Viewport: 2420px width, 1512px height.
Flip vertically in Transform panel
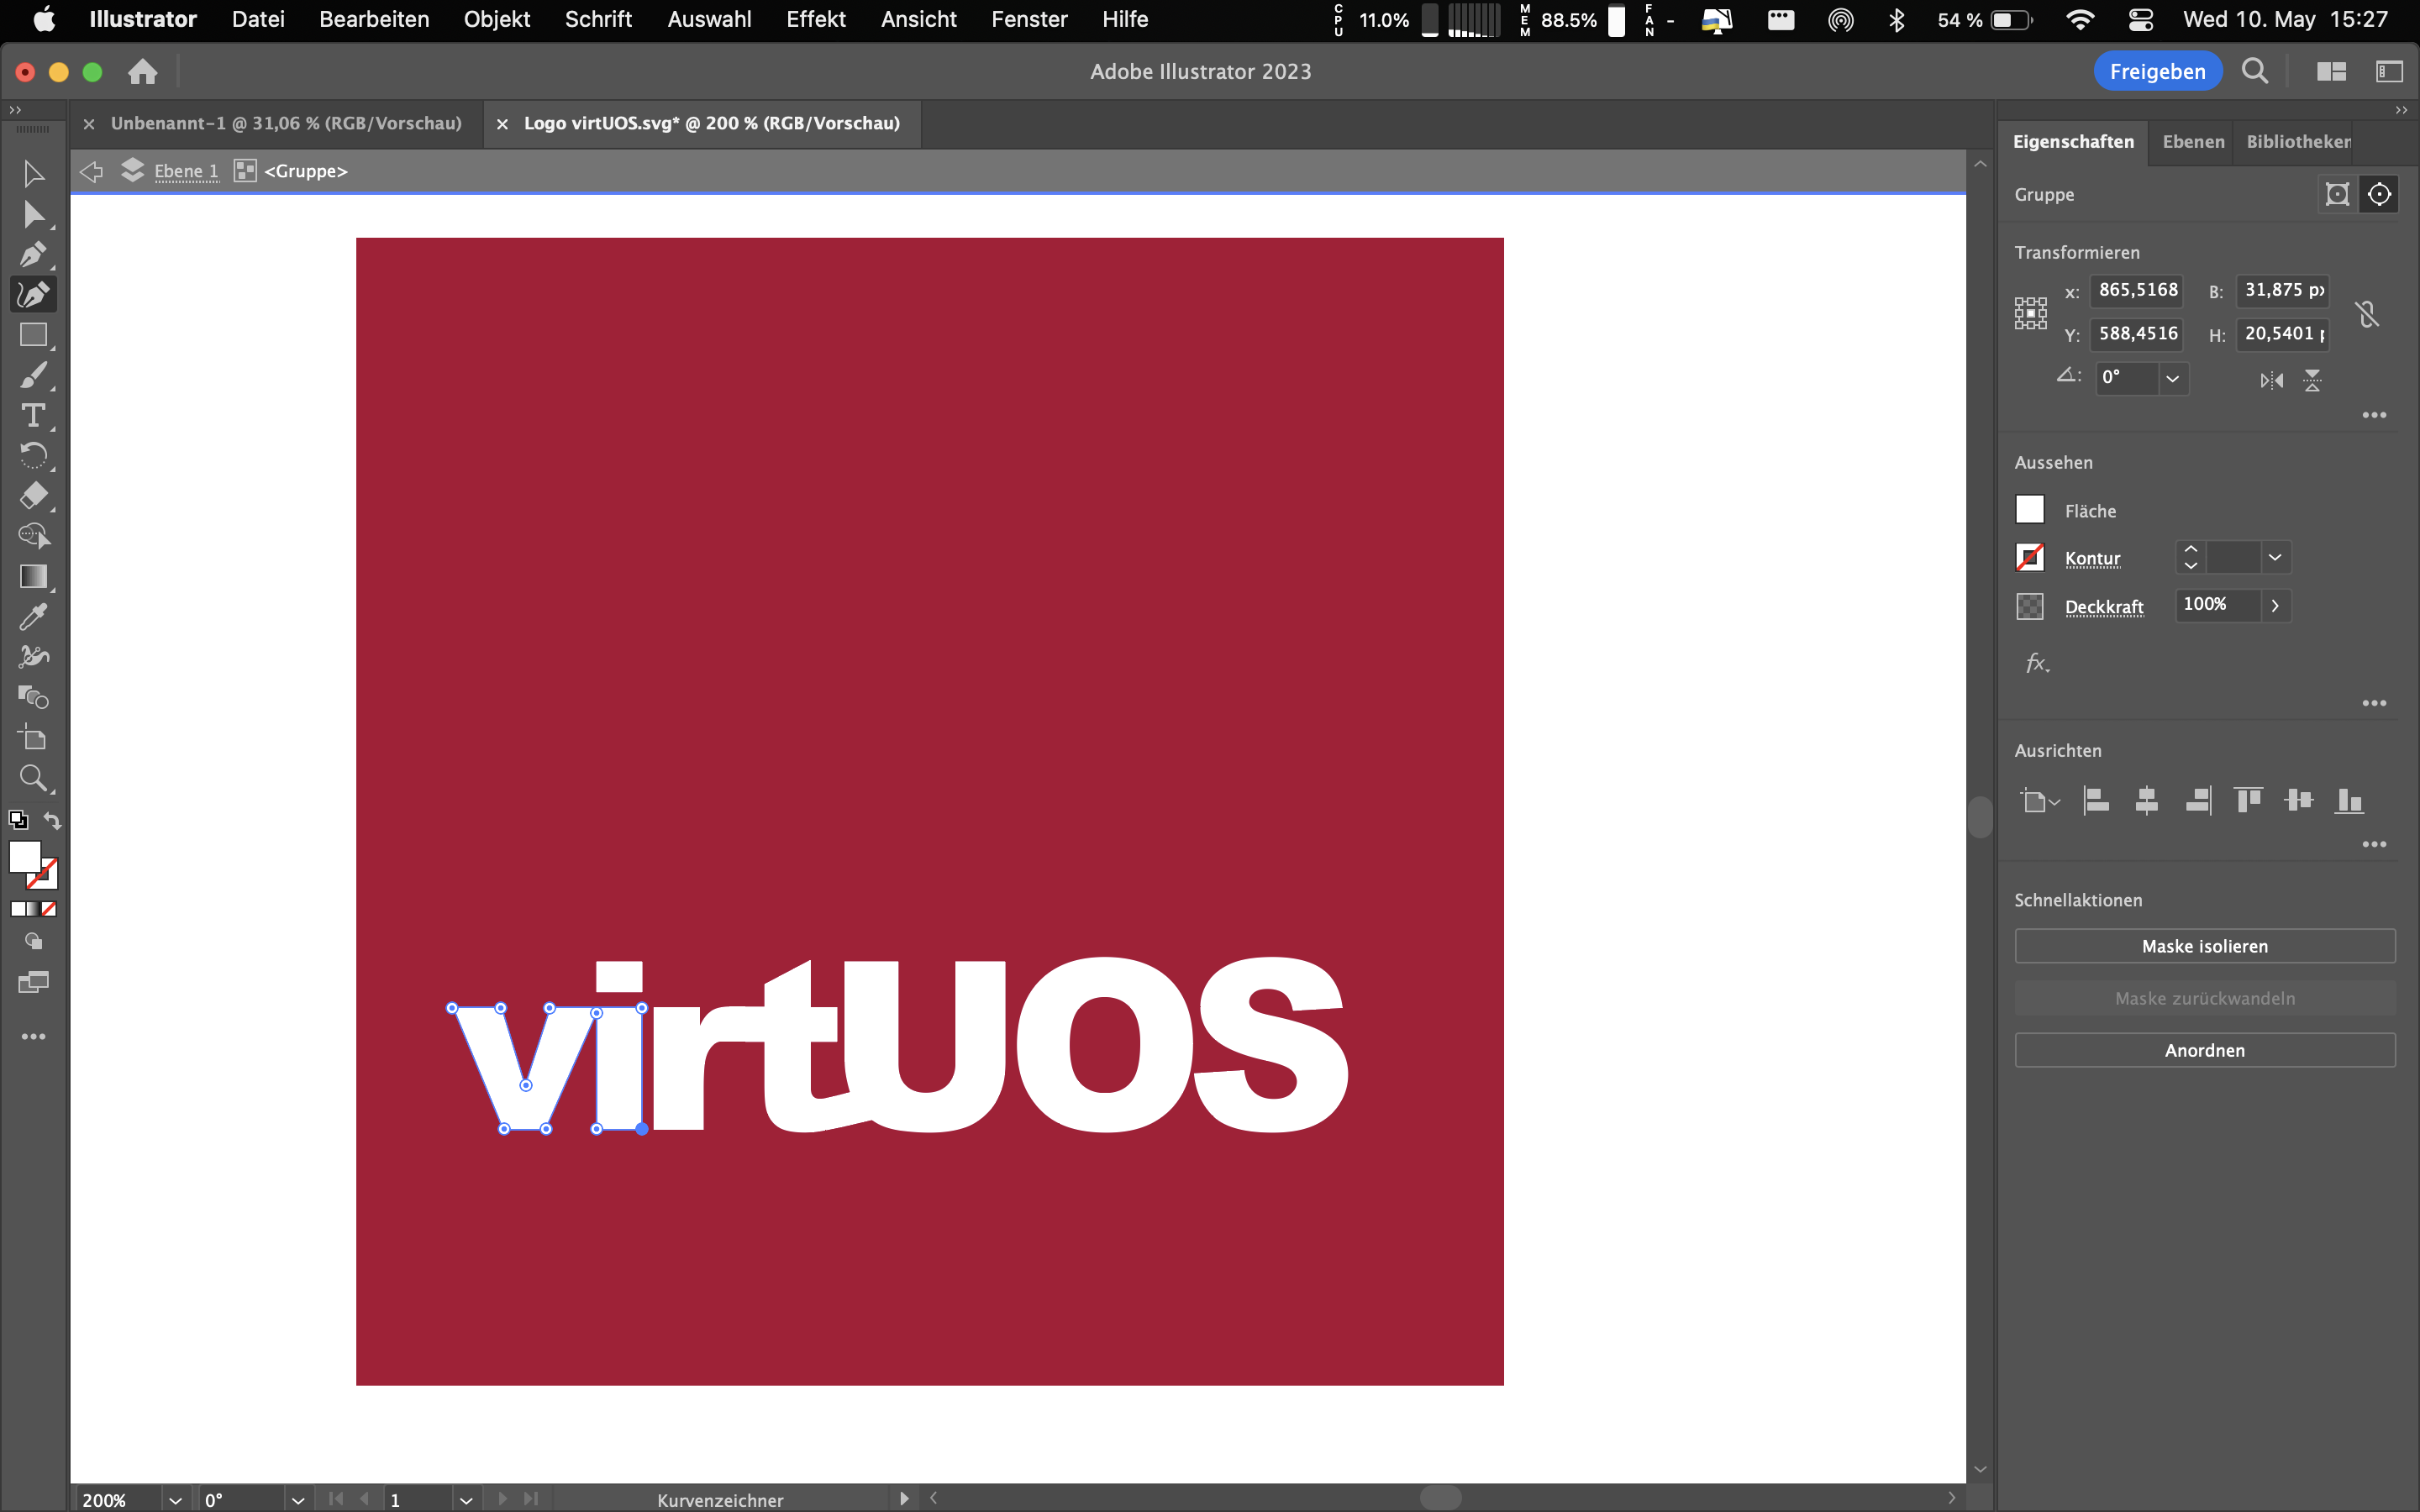pyautogui.click(x=2312, y=380)
